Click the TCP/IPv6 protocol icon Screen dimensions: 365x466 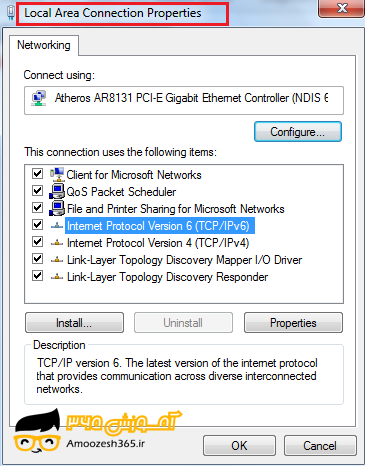tap(57, 226)
